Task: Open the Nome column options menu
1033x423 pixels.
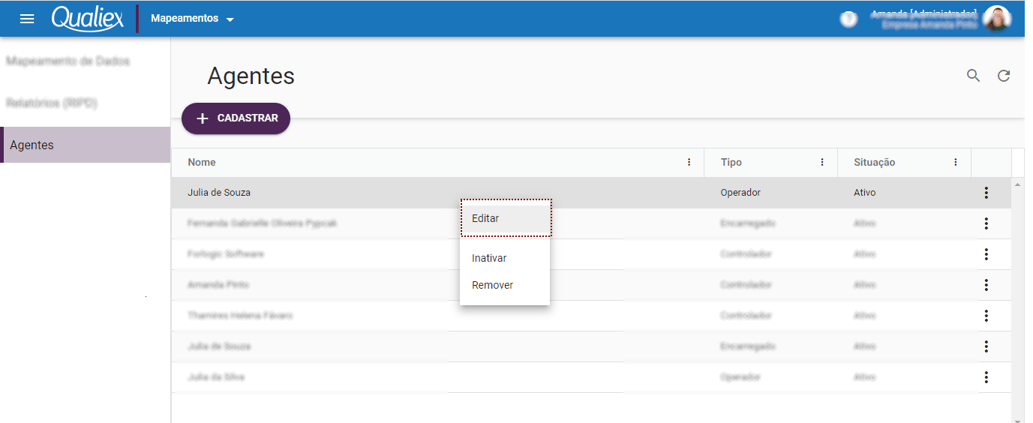Action: coord(689,162)
